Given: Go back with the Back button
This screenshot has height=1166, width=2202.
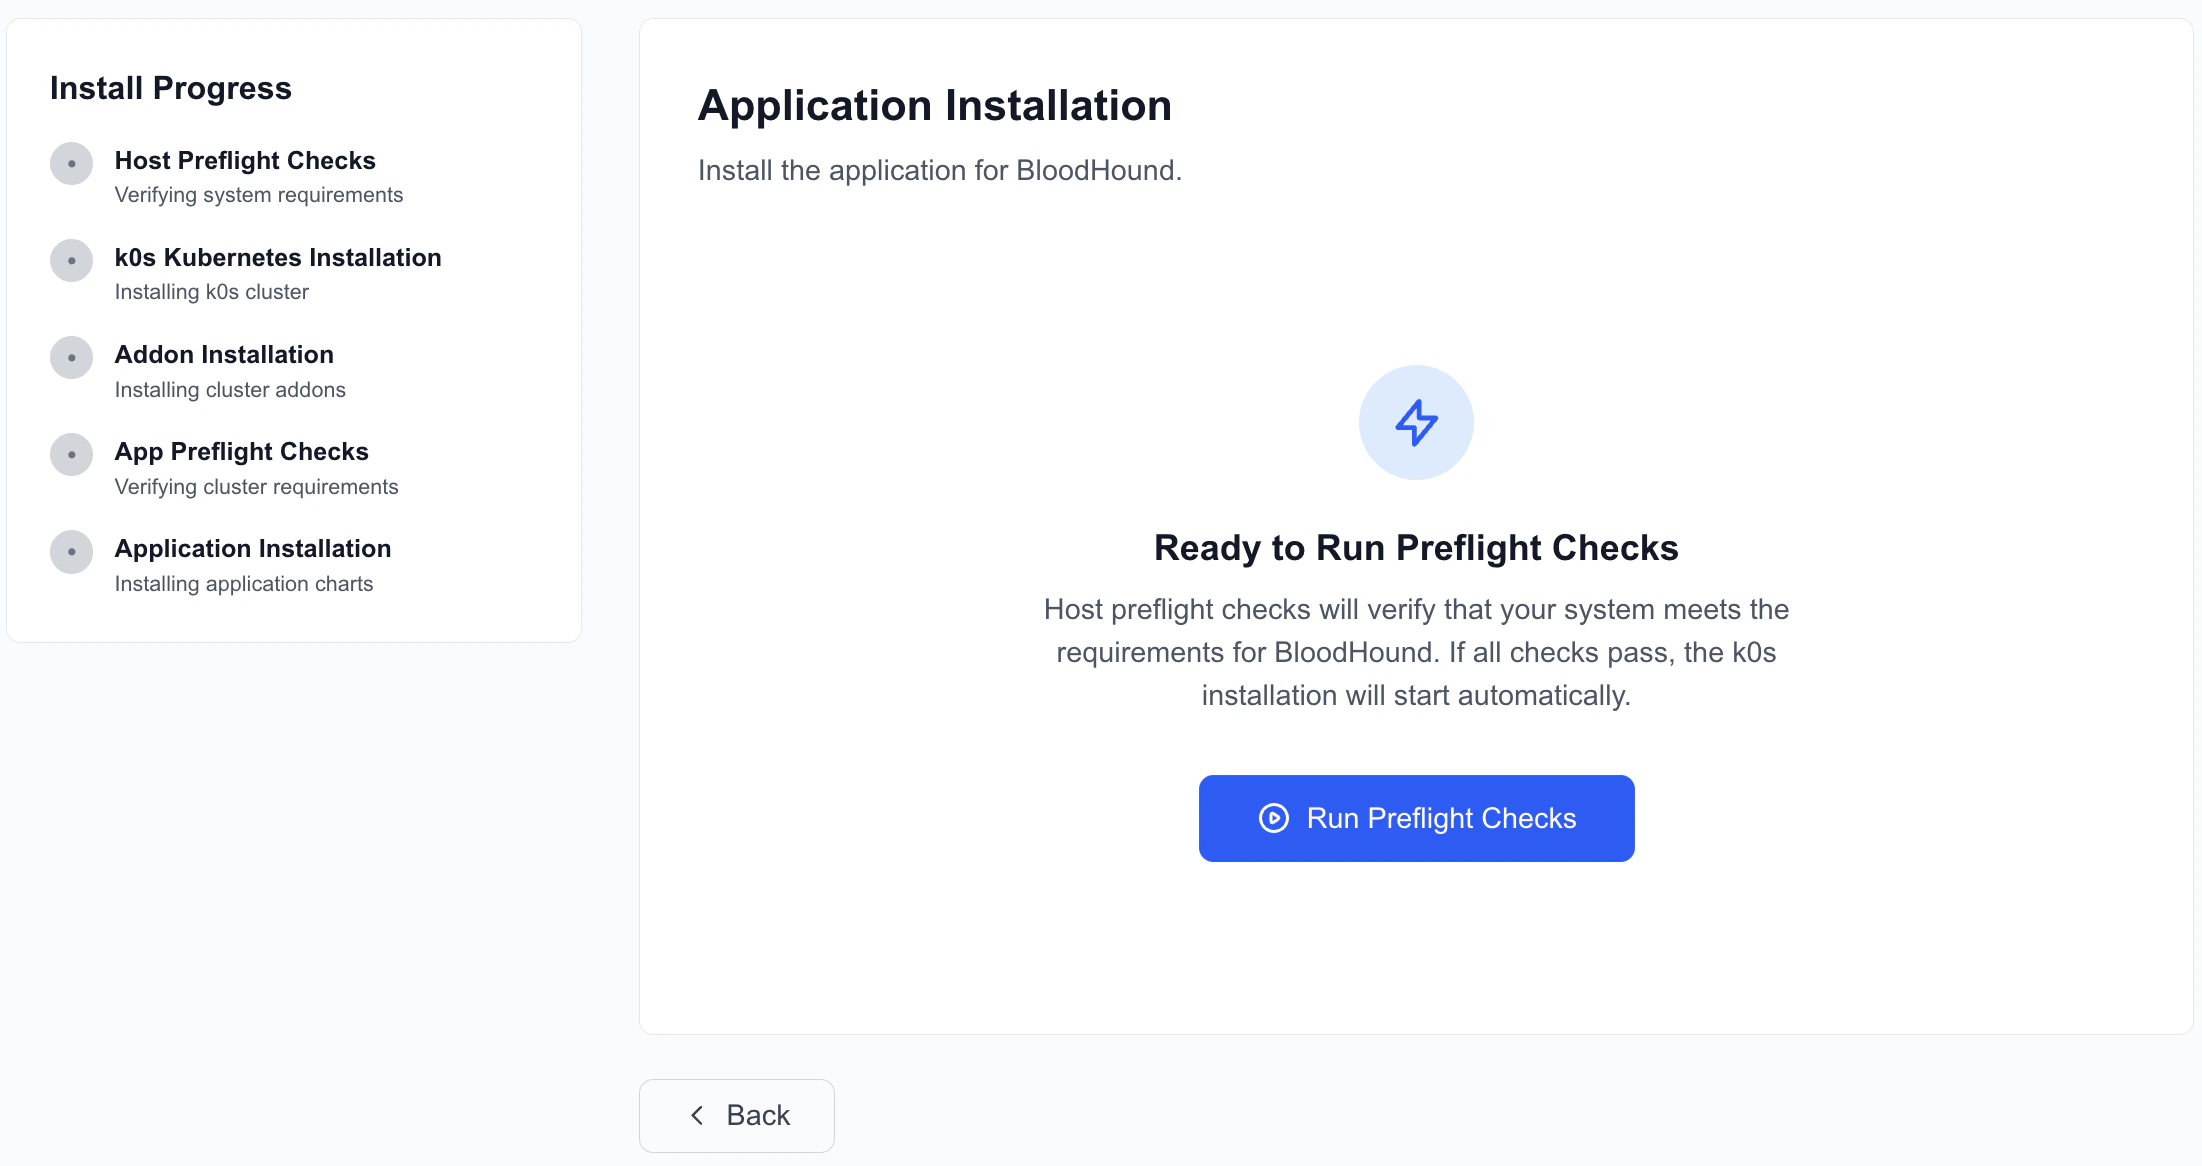Looking at the screenshot, I should (x=737, y=1115).
